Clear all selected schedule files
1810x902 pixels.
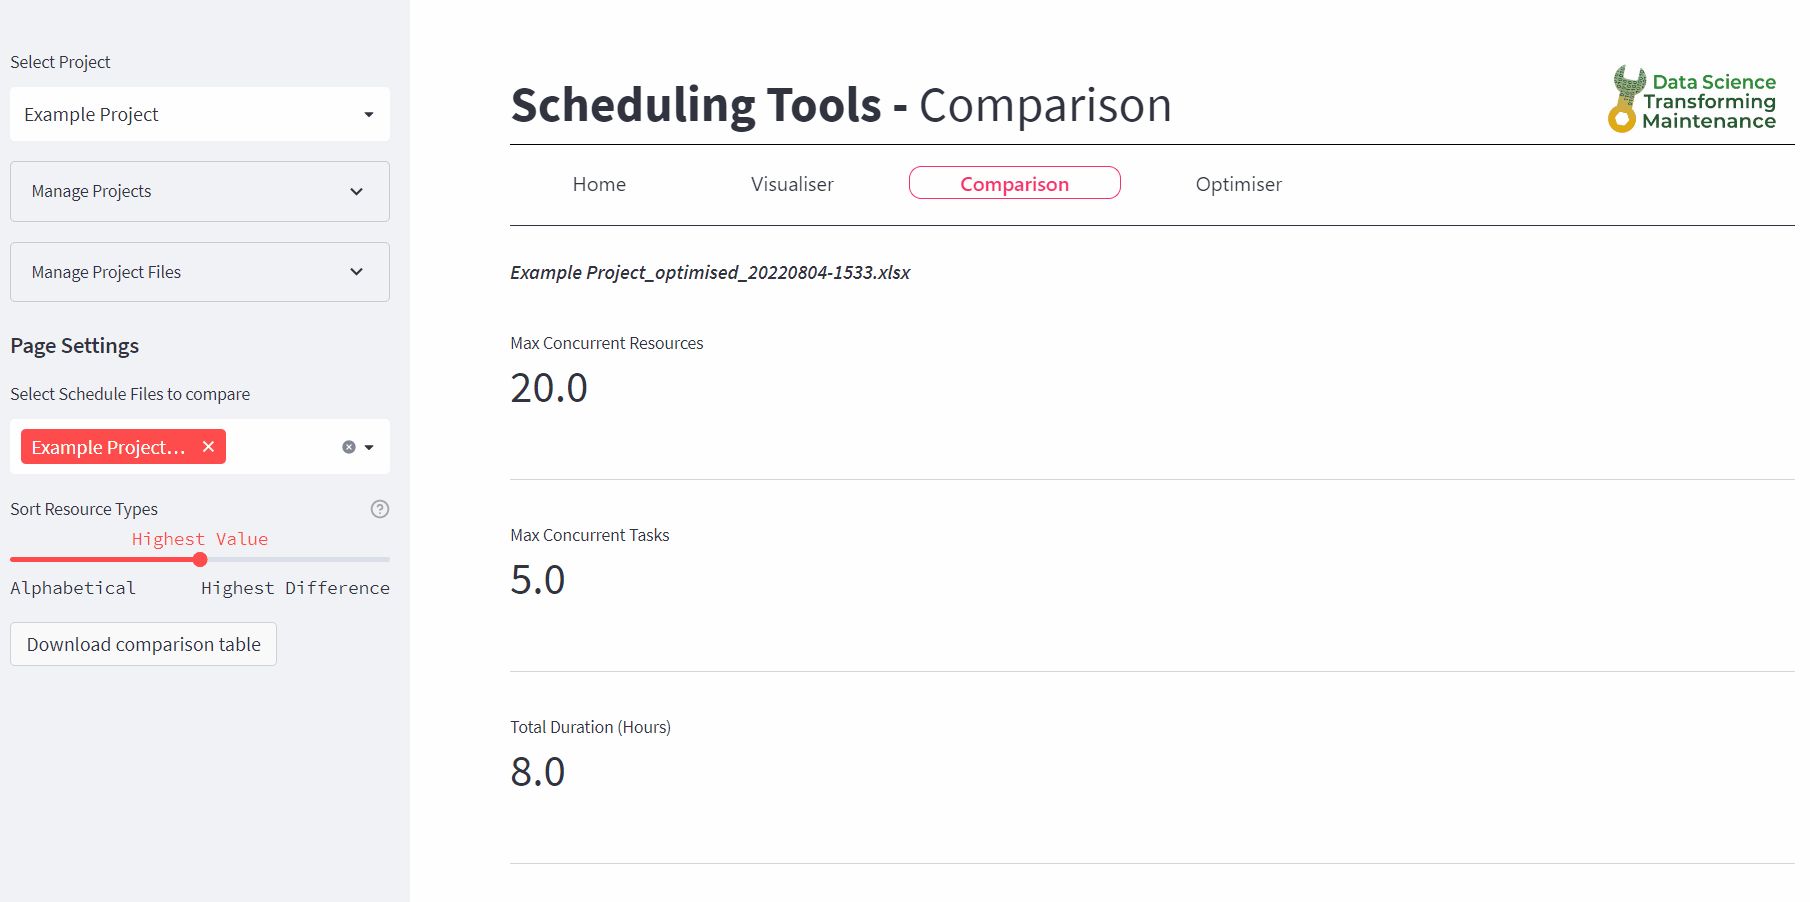349,447
